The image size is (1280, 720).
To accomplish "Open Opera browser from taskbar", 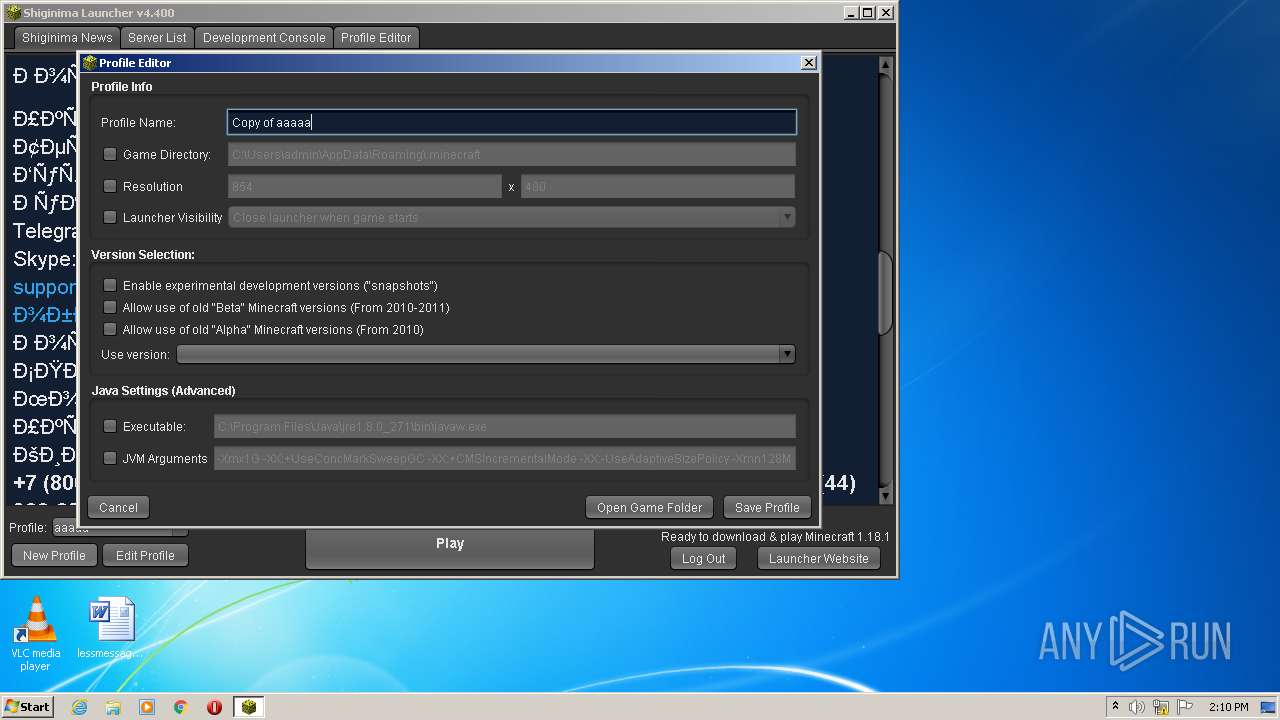I will (214, 707).
